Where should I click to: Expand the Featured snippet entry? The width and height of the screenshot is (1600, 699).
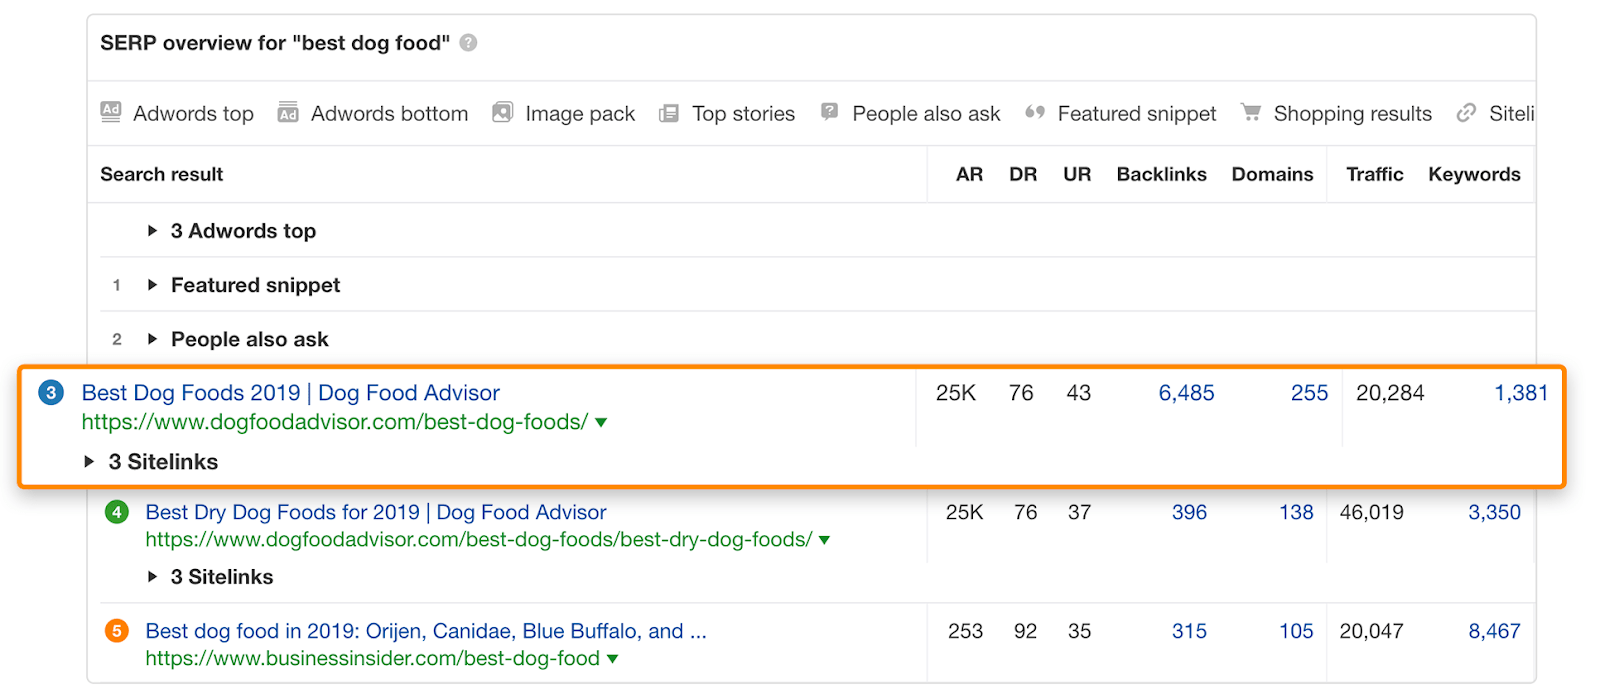151,285
